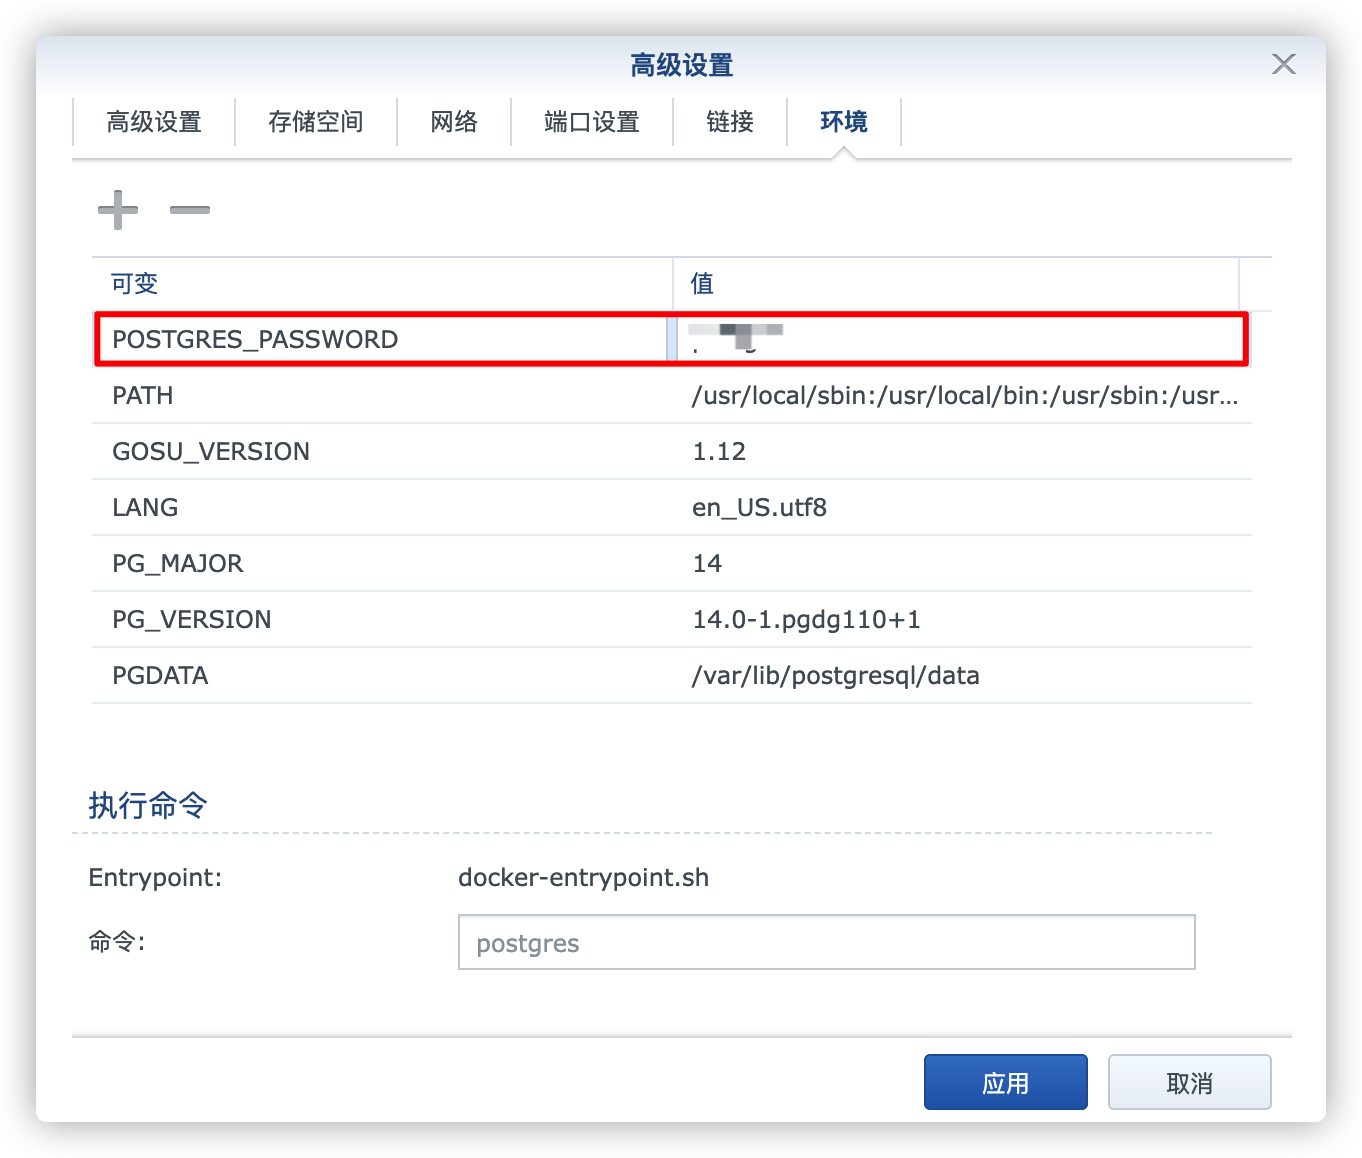Click the 应用 button

tap(1006, 1082)
